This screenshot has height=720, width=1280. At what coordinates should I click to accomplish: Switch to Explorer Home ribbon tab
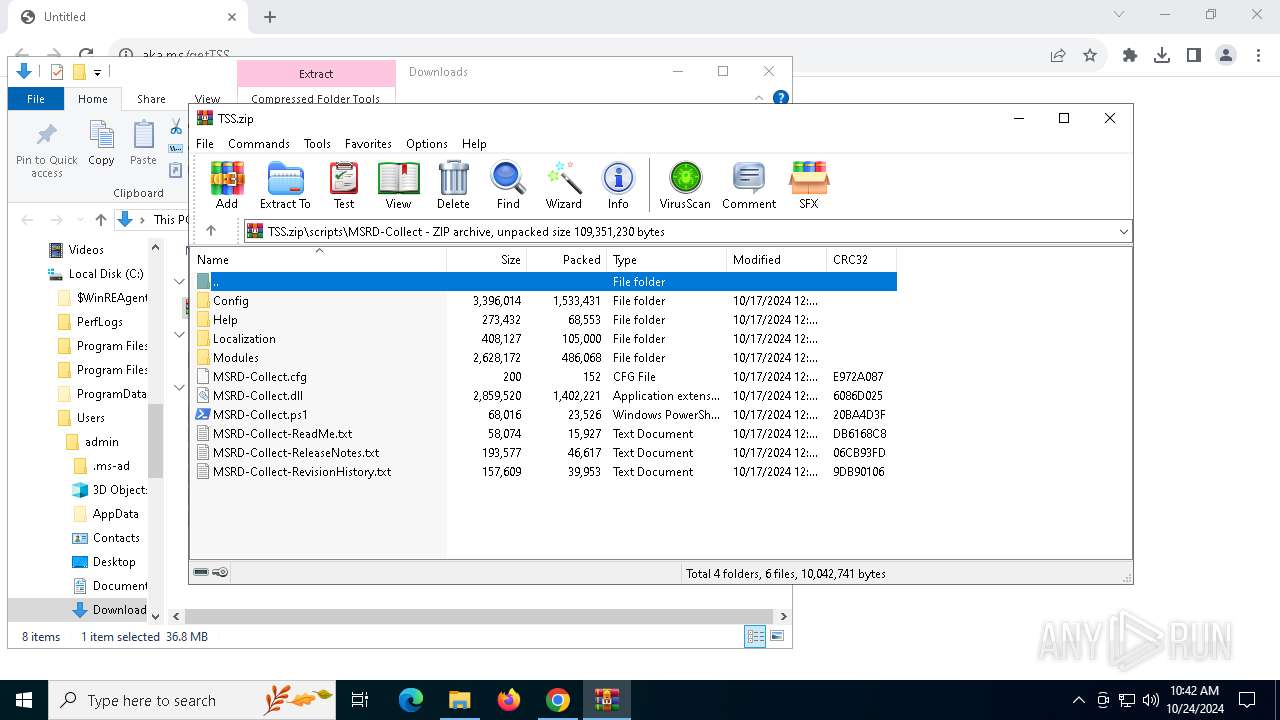(93, 99)
